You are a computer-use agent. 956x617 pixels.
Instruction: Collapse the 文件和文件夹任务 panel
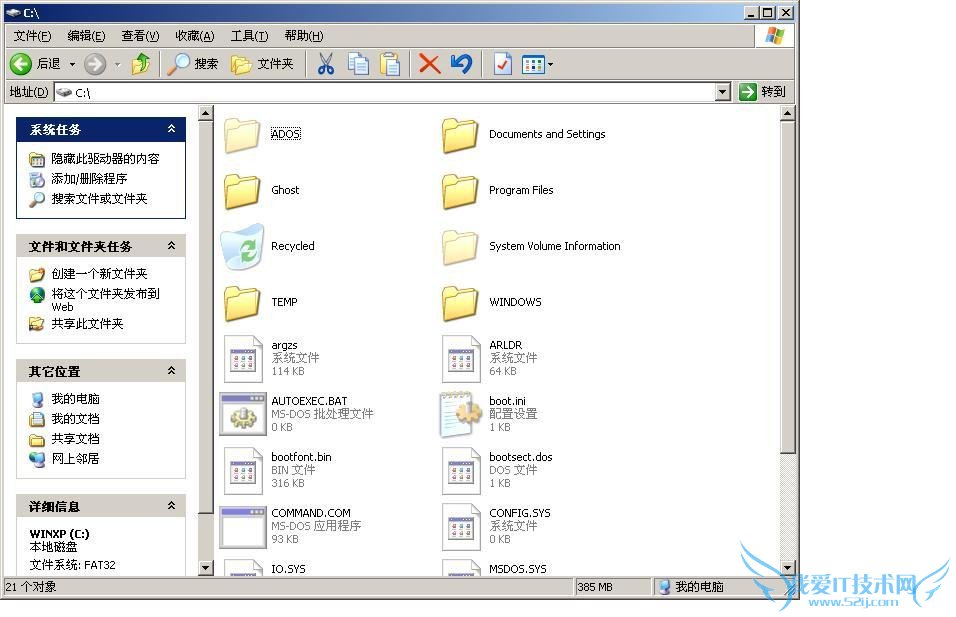171,246
